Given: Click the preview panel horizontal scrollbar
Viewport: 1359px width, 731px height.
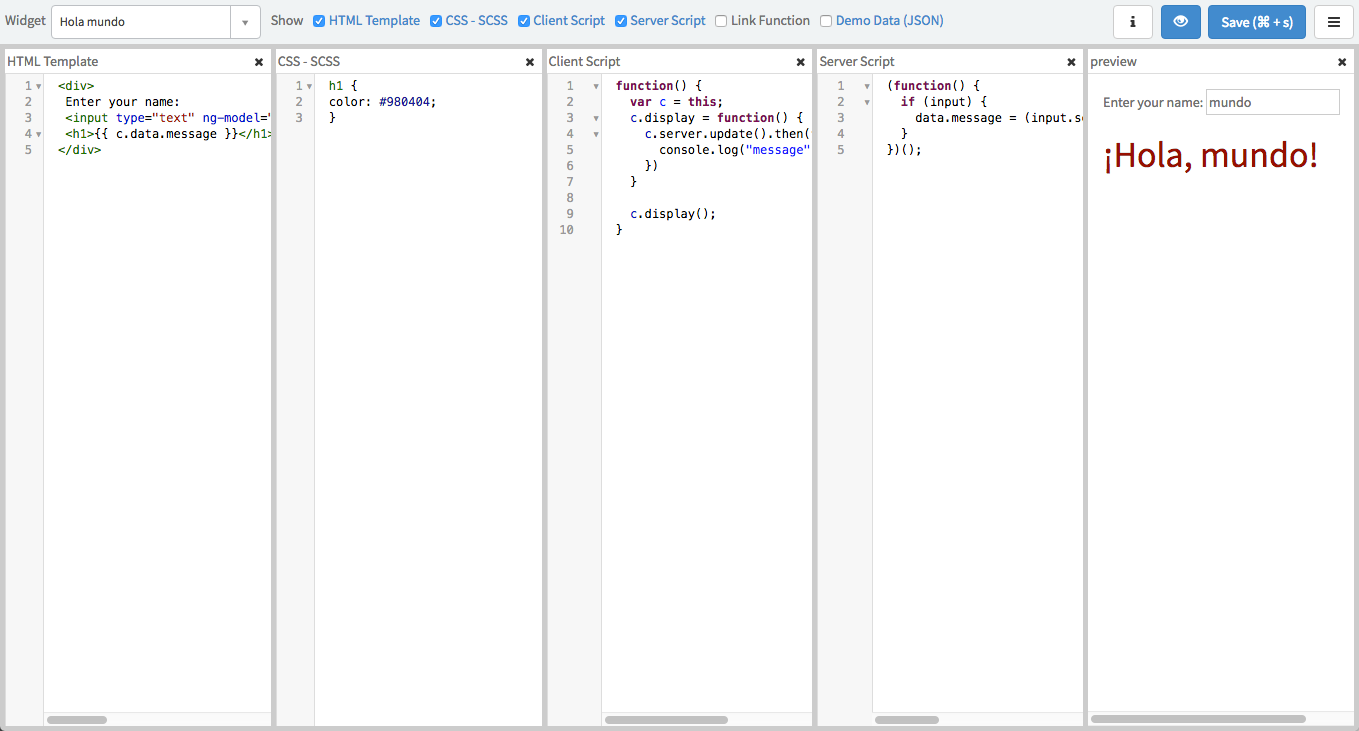Looking at the screenshot, I should point(1198,719).
